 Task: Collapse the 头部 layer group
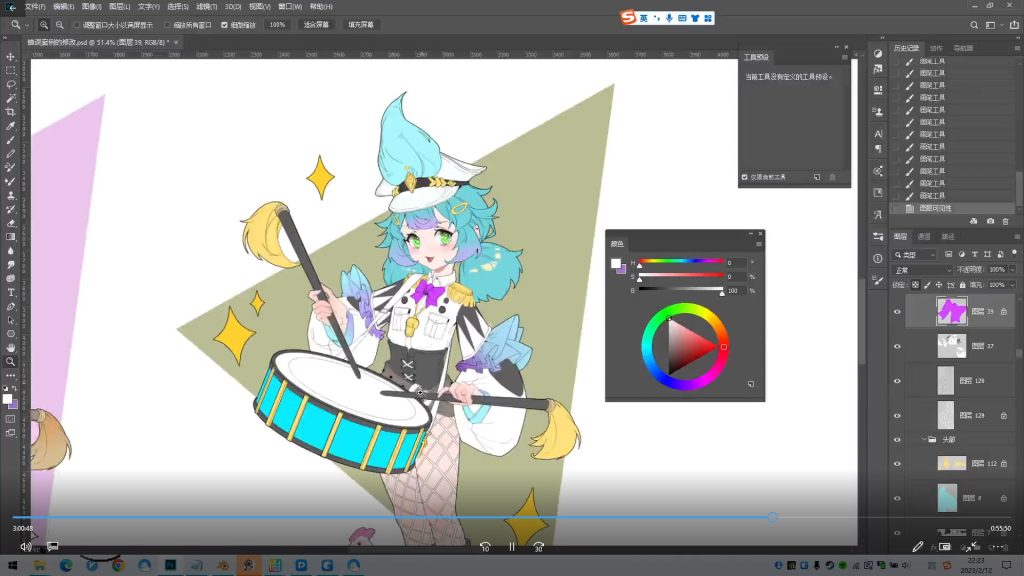pos(925,438)
